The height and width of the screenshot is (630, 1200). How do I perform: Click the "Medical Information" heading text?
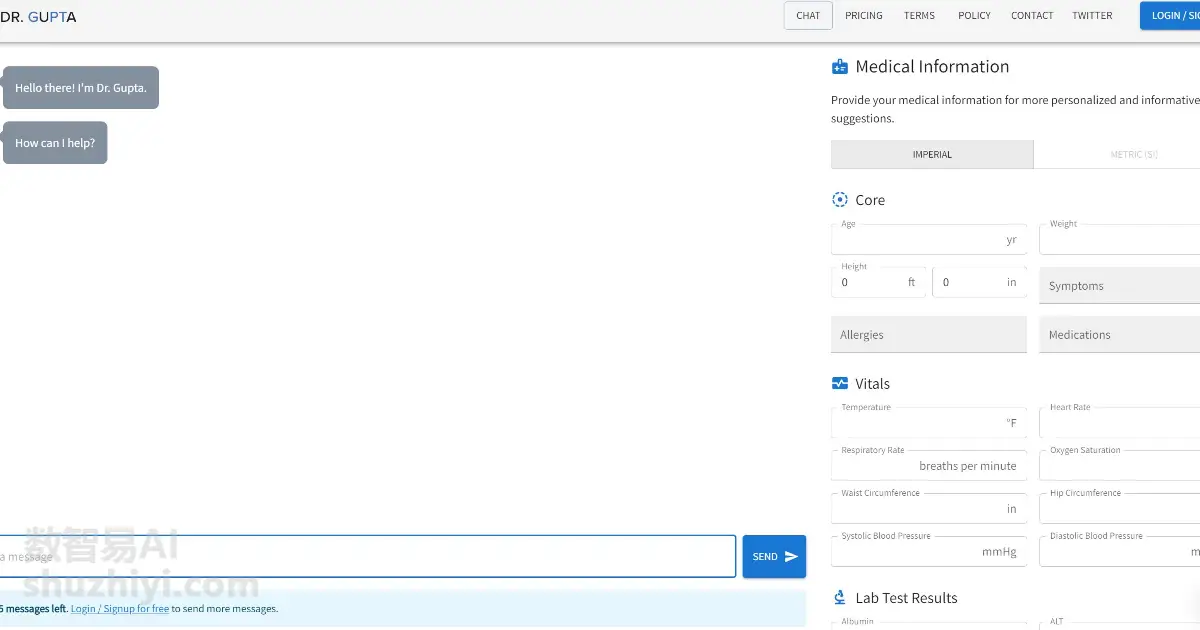(x=932, y=67)
